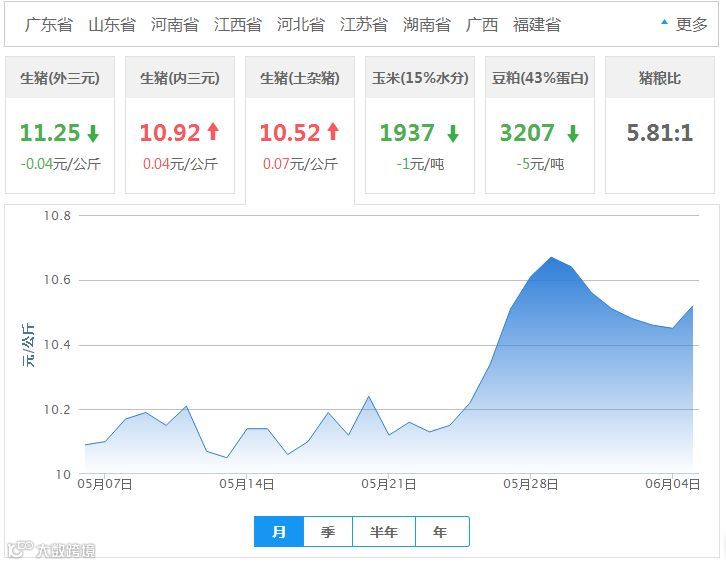Click the 06月04日 axis label
The height and width of the screenshot is (565, 726).
point(673,484)
